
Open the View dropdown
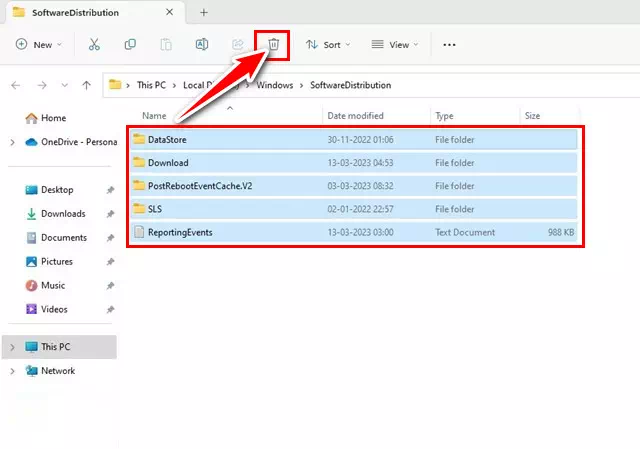pos(395,44)
